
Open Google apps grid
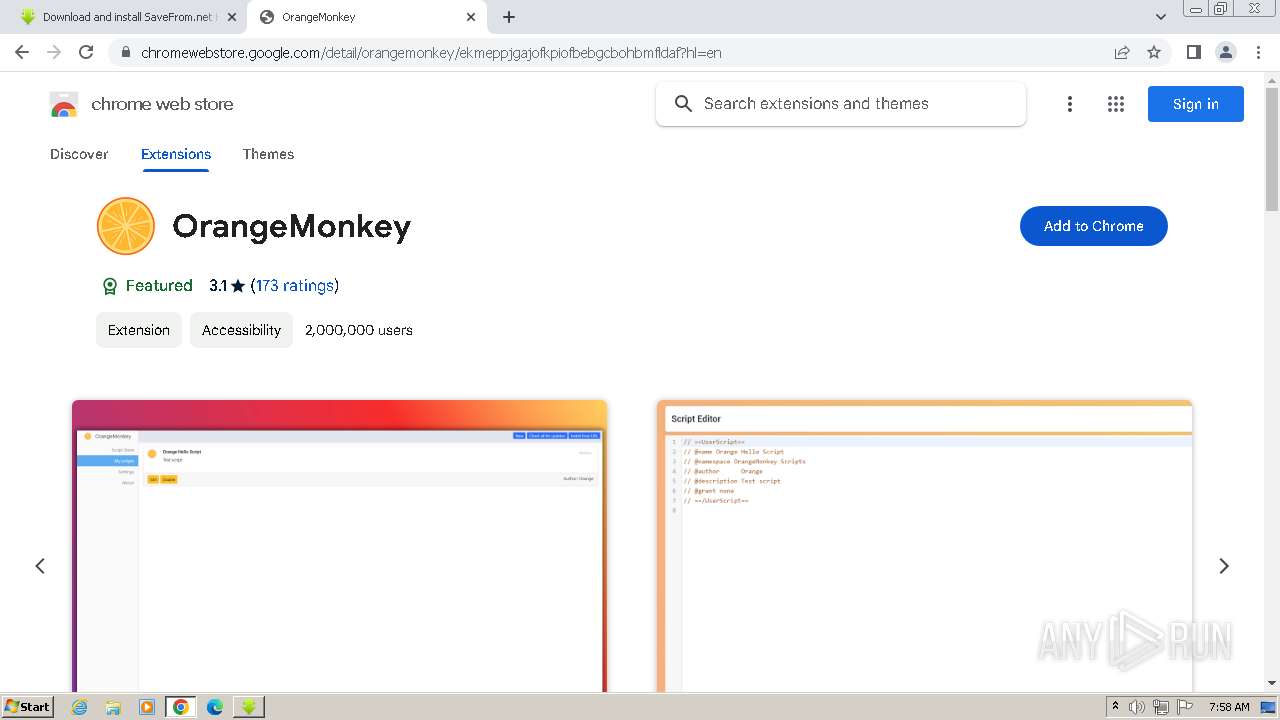pyautogui.click(x=1116, y=104)
